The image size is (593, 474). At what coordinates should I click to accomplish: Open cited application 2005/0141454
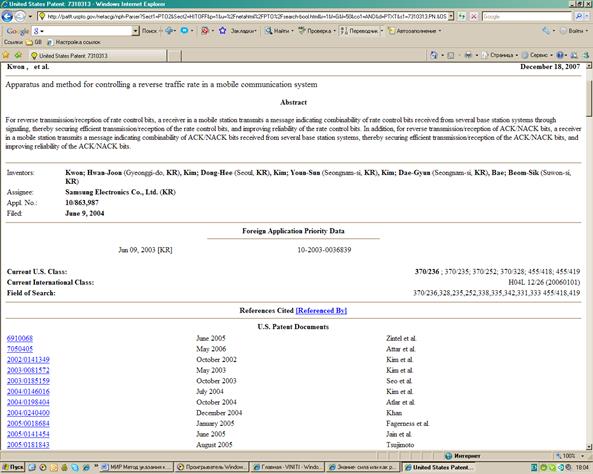(x=28, y=434)
